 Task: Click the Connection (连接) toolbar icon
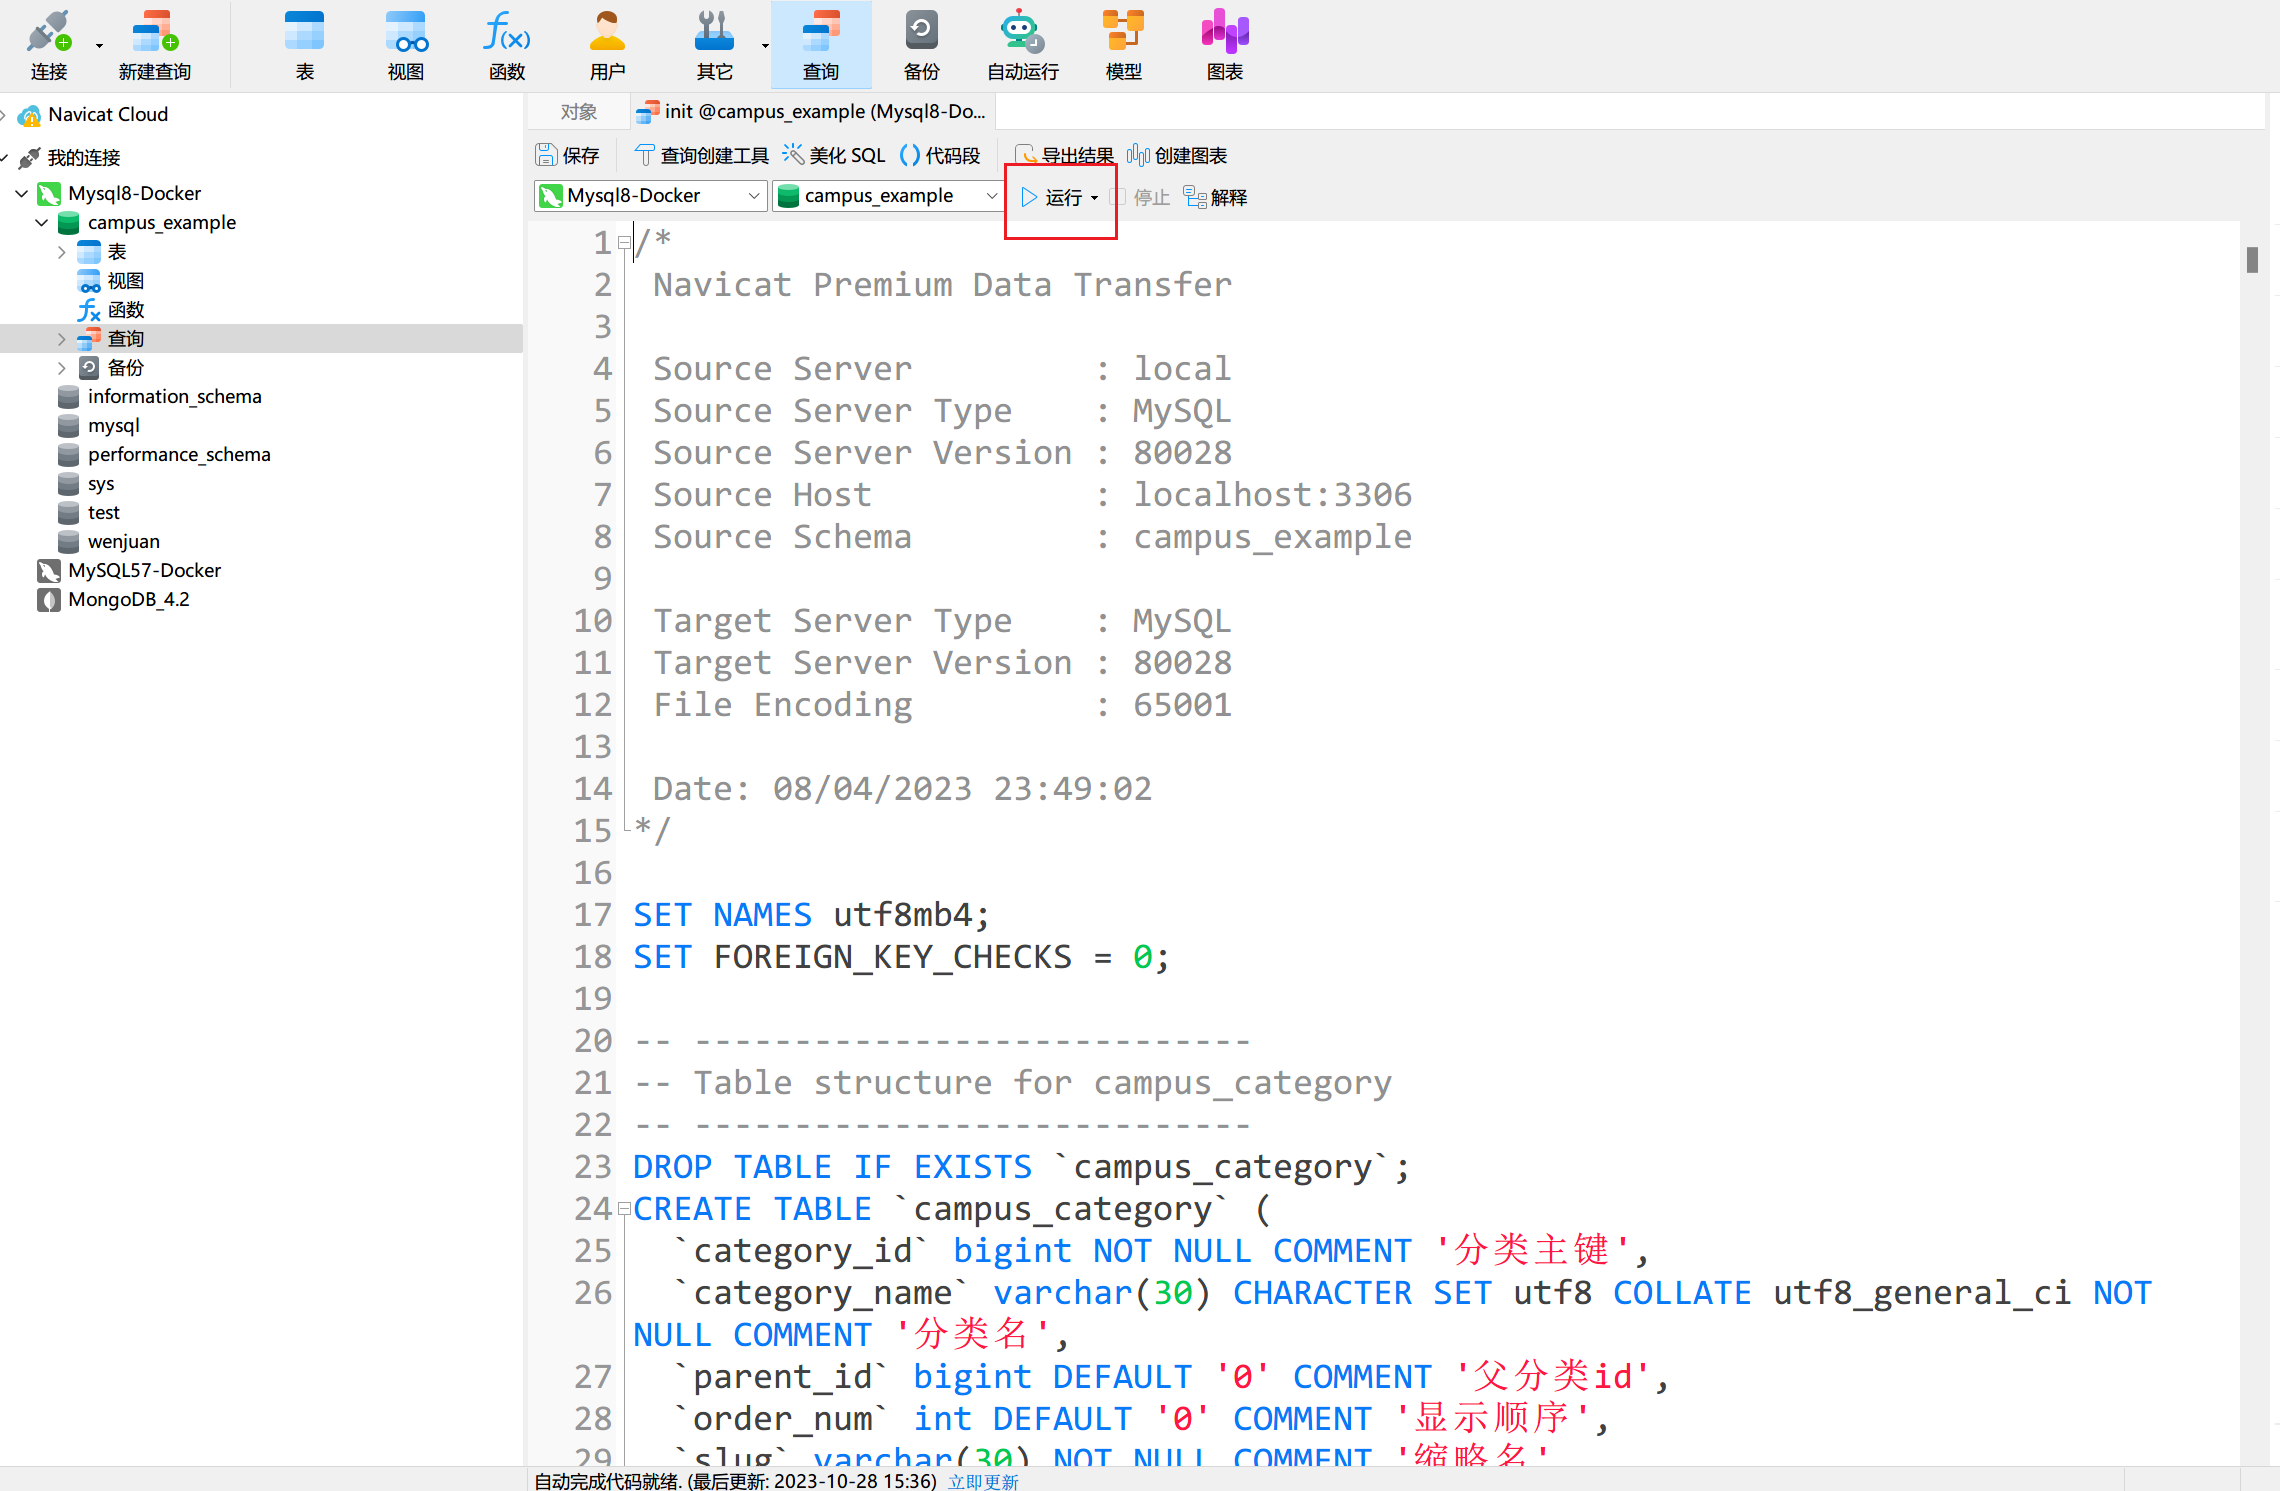(x=48, y=44)
